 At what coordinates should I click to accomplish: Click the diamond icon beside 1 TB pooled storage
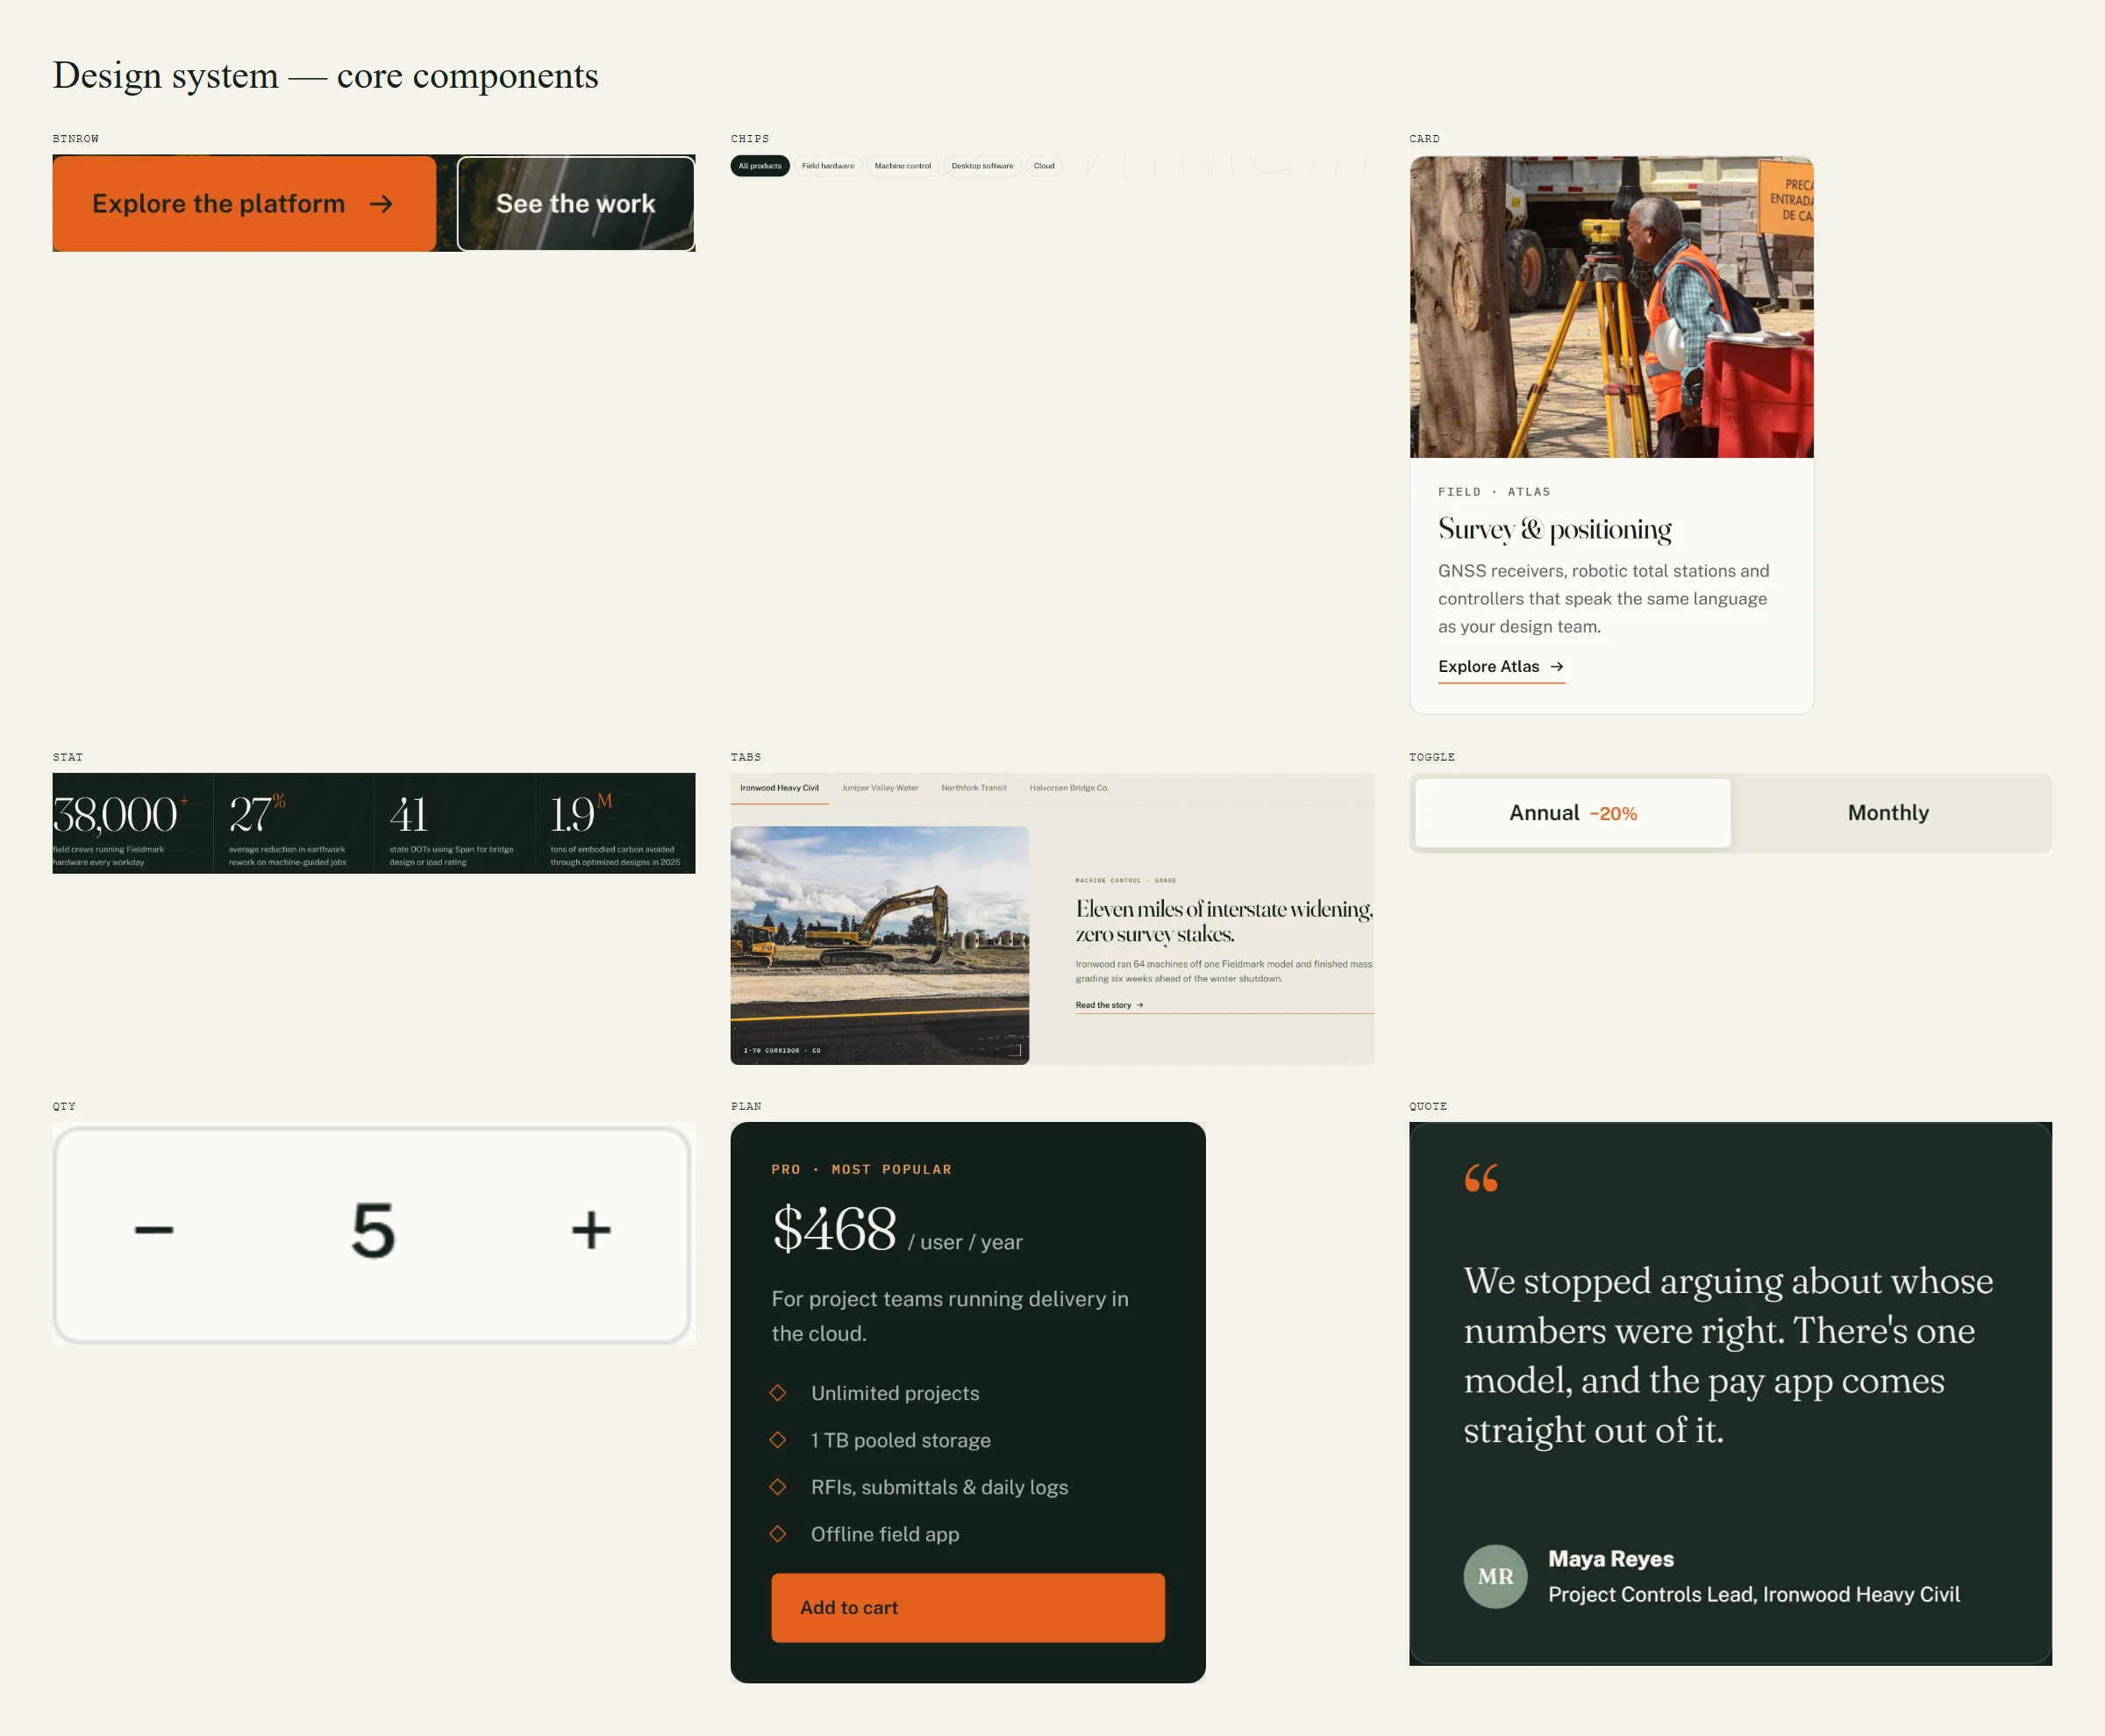778,1440
